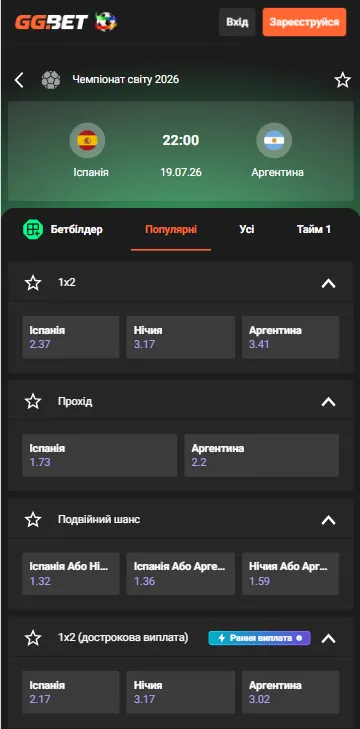
Task: Go back using the left arrow
Action: click(x=19, y=80)
